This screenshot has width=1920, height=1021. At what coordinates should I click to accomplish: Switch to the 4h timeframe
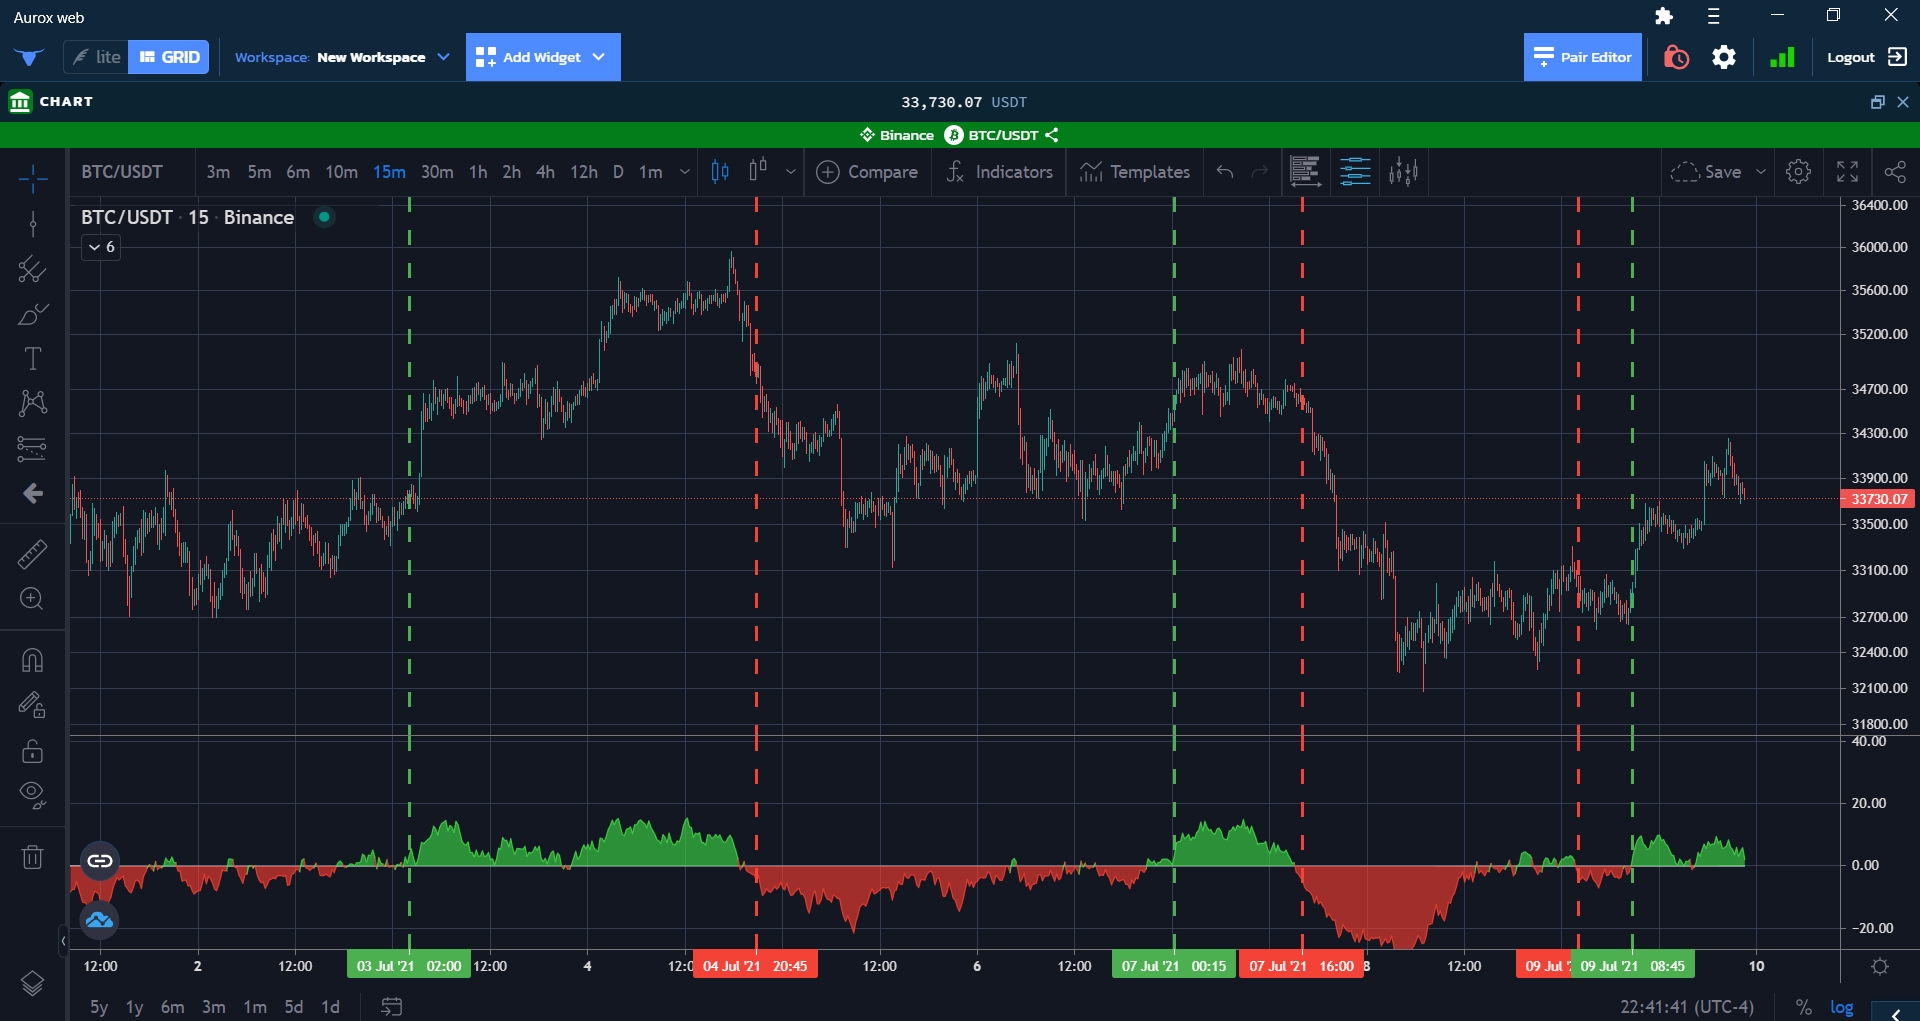(545, 172)
